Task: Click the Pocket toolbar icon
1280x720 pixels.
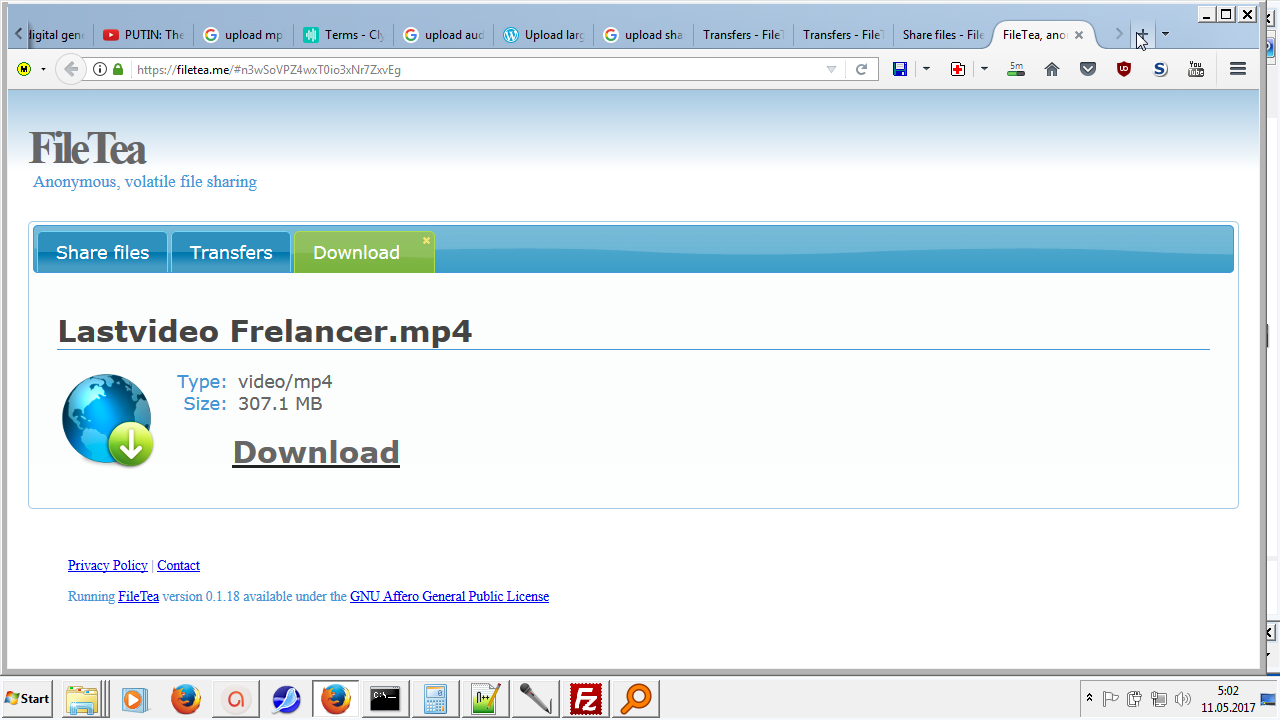Action: (x=1088, y=69)
